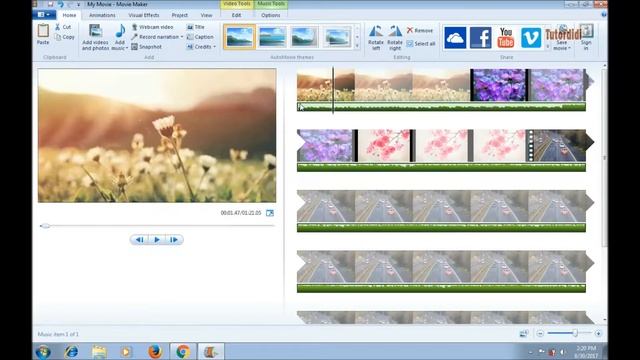Screen dimensions: 640x360
Task: Customize Quick Access Toolbar dropdown
Action: pos(78,4)
